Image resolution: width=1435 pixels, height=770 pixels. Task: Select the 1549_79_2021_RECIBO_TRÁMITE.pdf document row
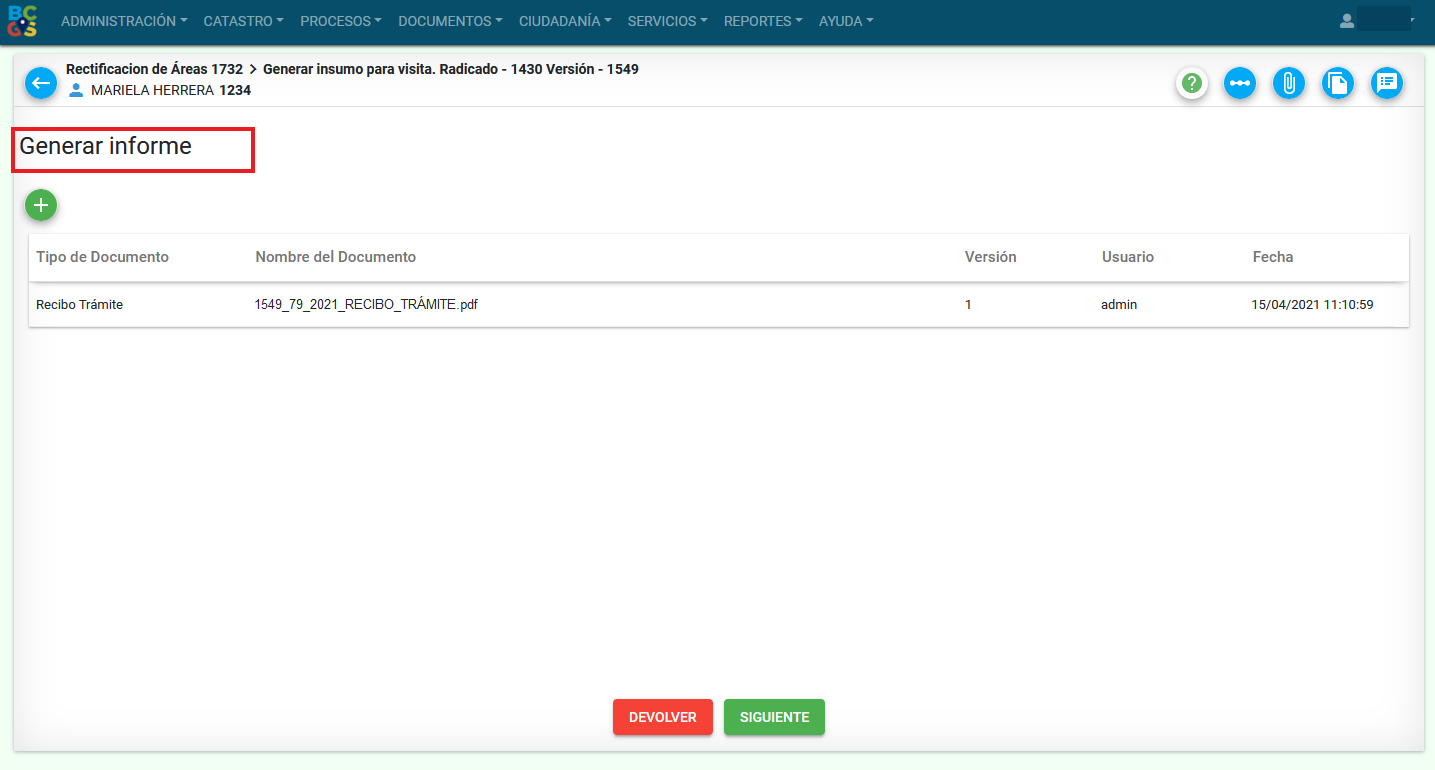pyautogui.click(x=366, y=305)
